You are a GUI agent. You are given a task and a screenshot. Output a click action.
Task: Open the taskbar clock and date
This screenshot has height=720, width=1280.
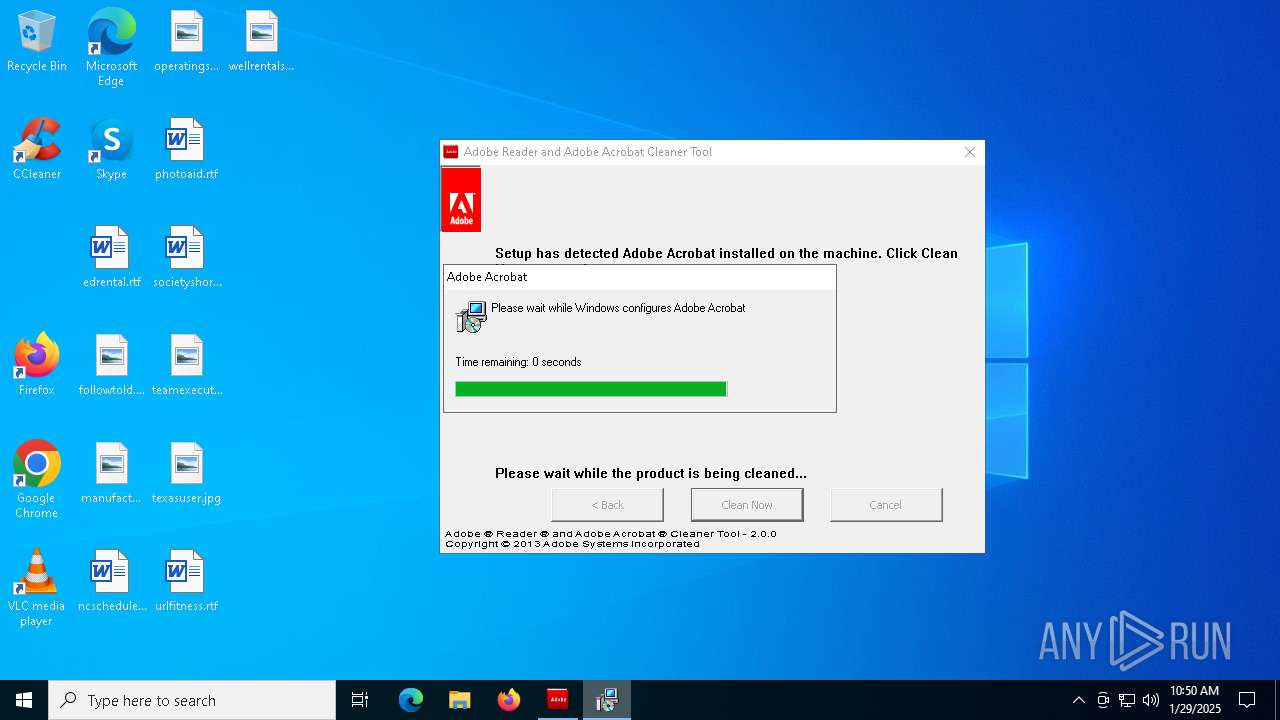(x=1194, y=700)
